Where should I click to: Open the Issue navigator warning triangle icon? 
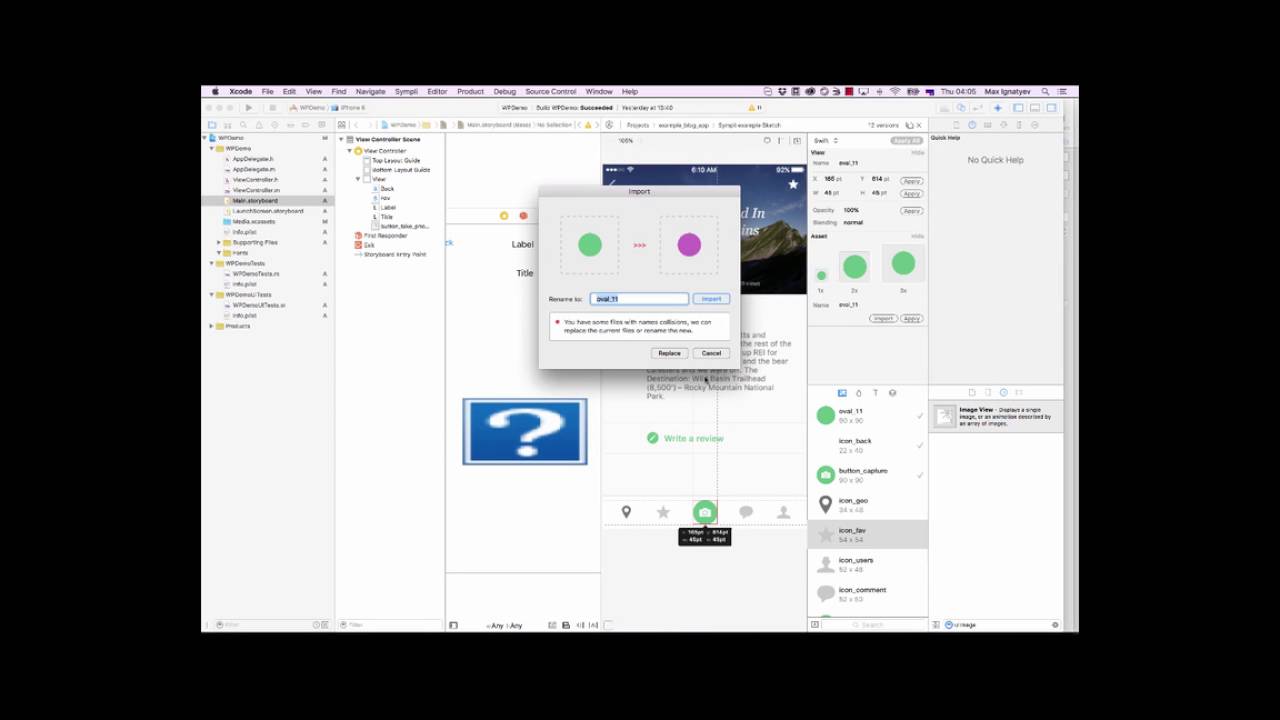tap(259, 125)
